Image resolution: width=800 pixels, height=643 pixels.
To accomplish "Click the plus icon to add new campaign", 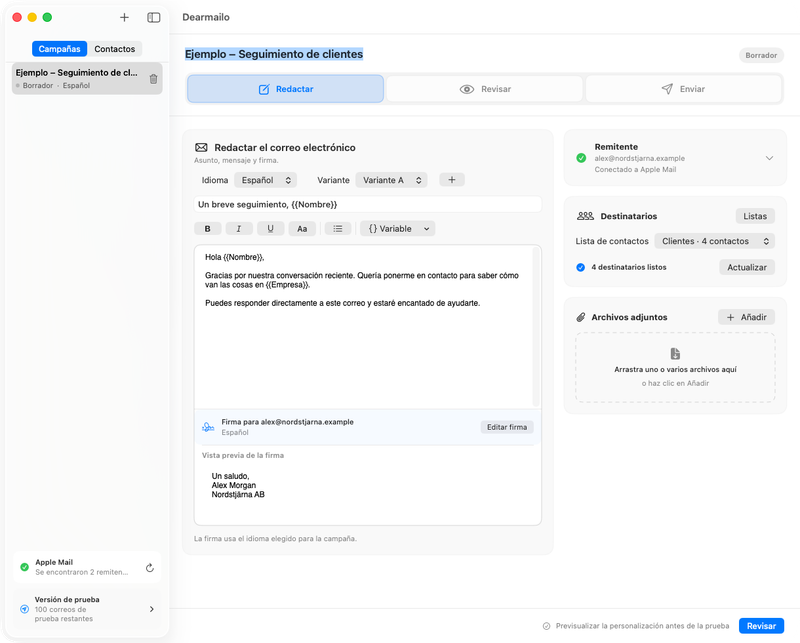I will (x=124, y=17).
